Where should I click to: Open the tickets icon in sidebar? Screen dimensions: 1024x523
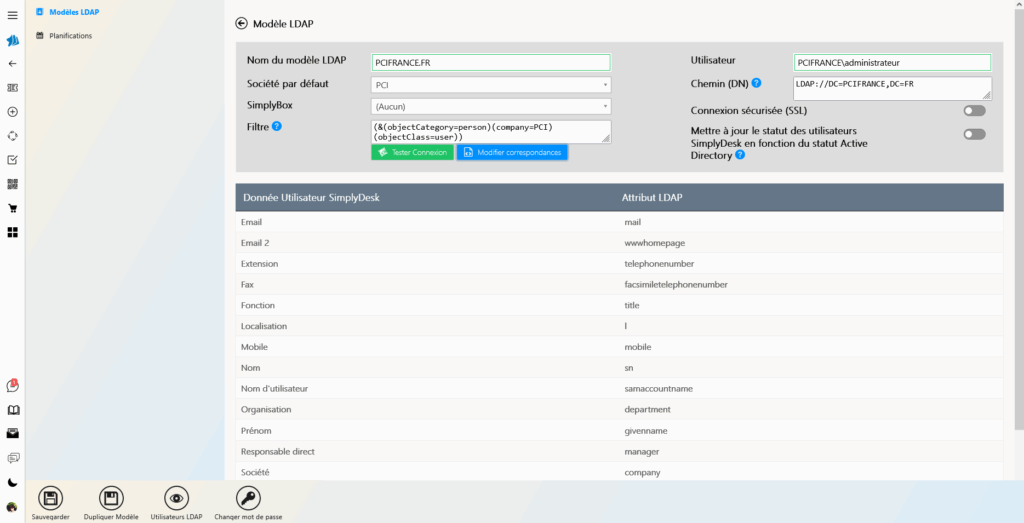[x=12, y=87]
